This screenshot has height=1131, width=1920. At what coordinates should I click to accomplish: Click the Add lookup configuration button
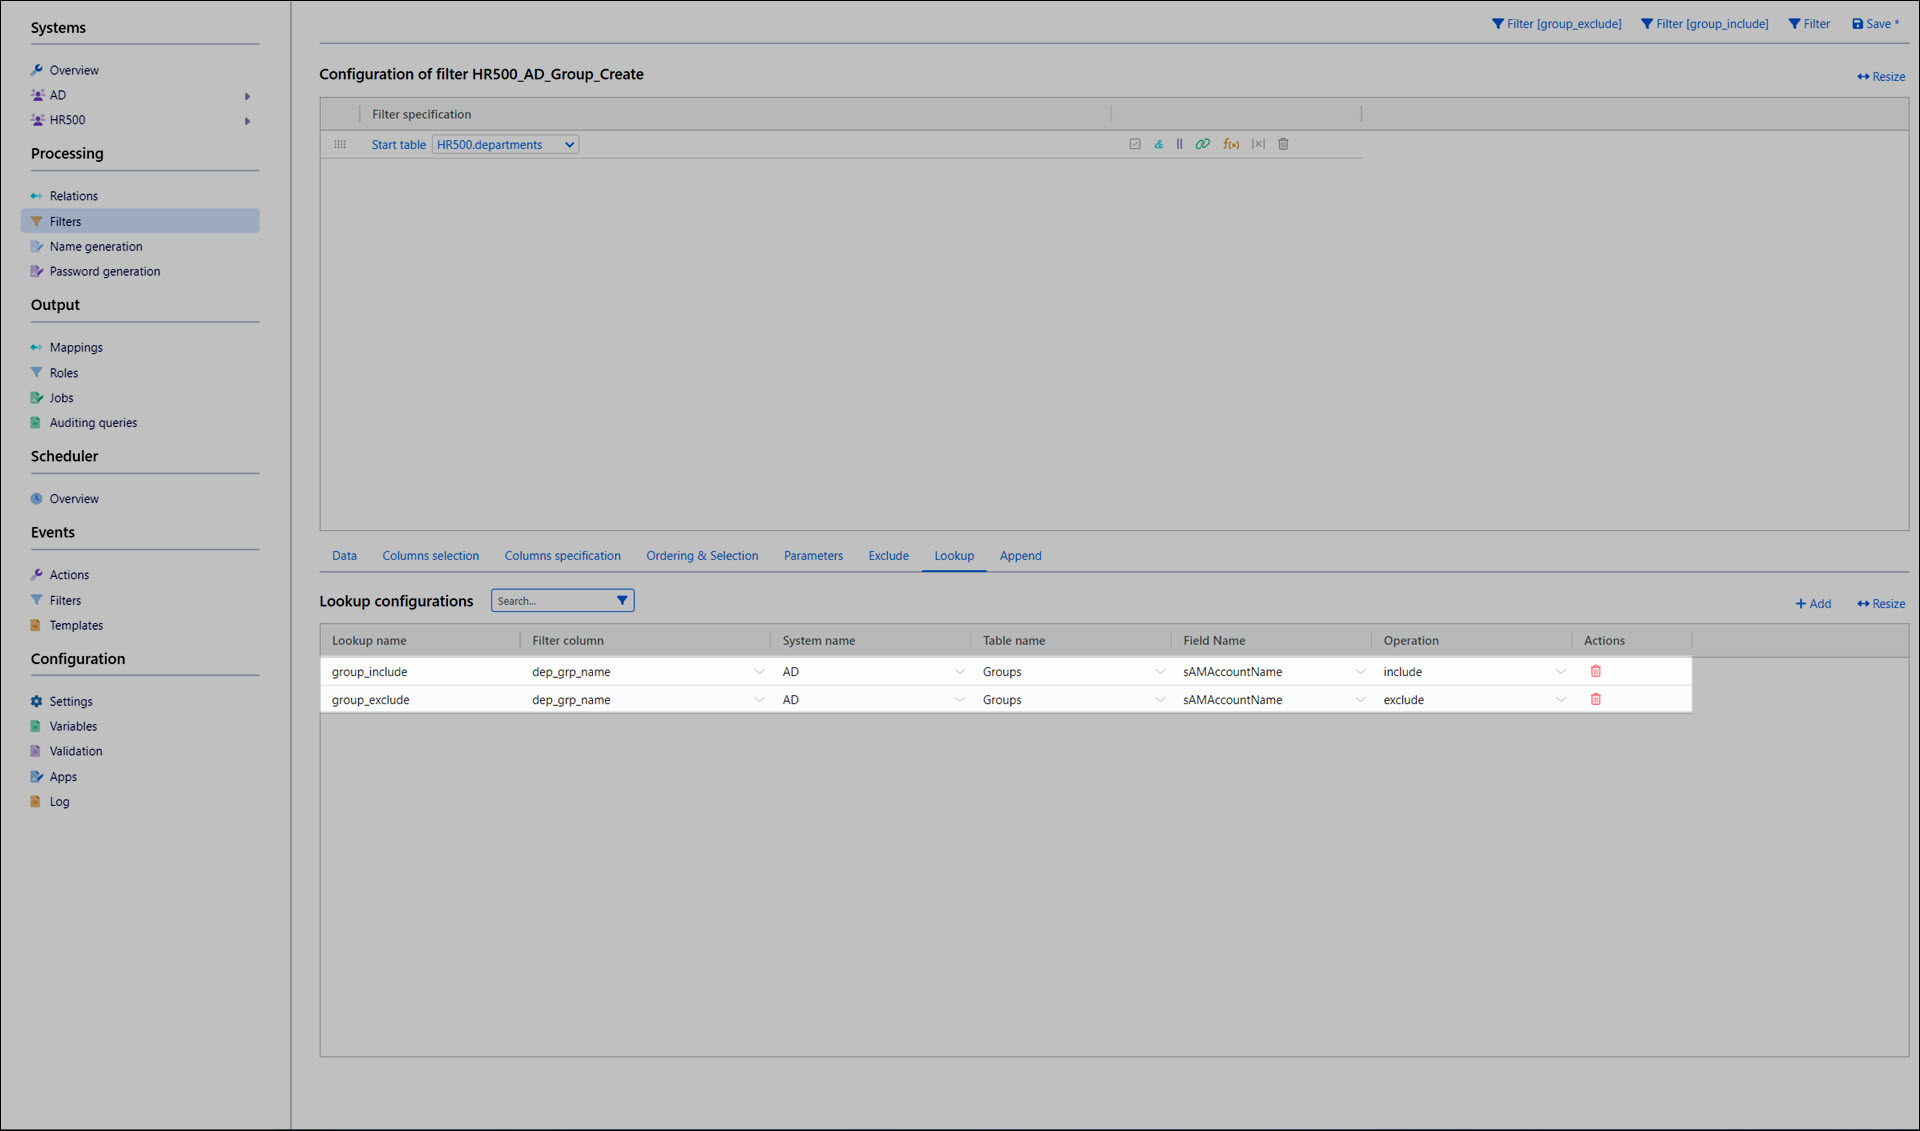(x=1813, y=603)
